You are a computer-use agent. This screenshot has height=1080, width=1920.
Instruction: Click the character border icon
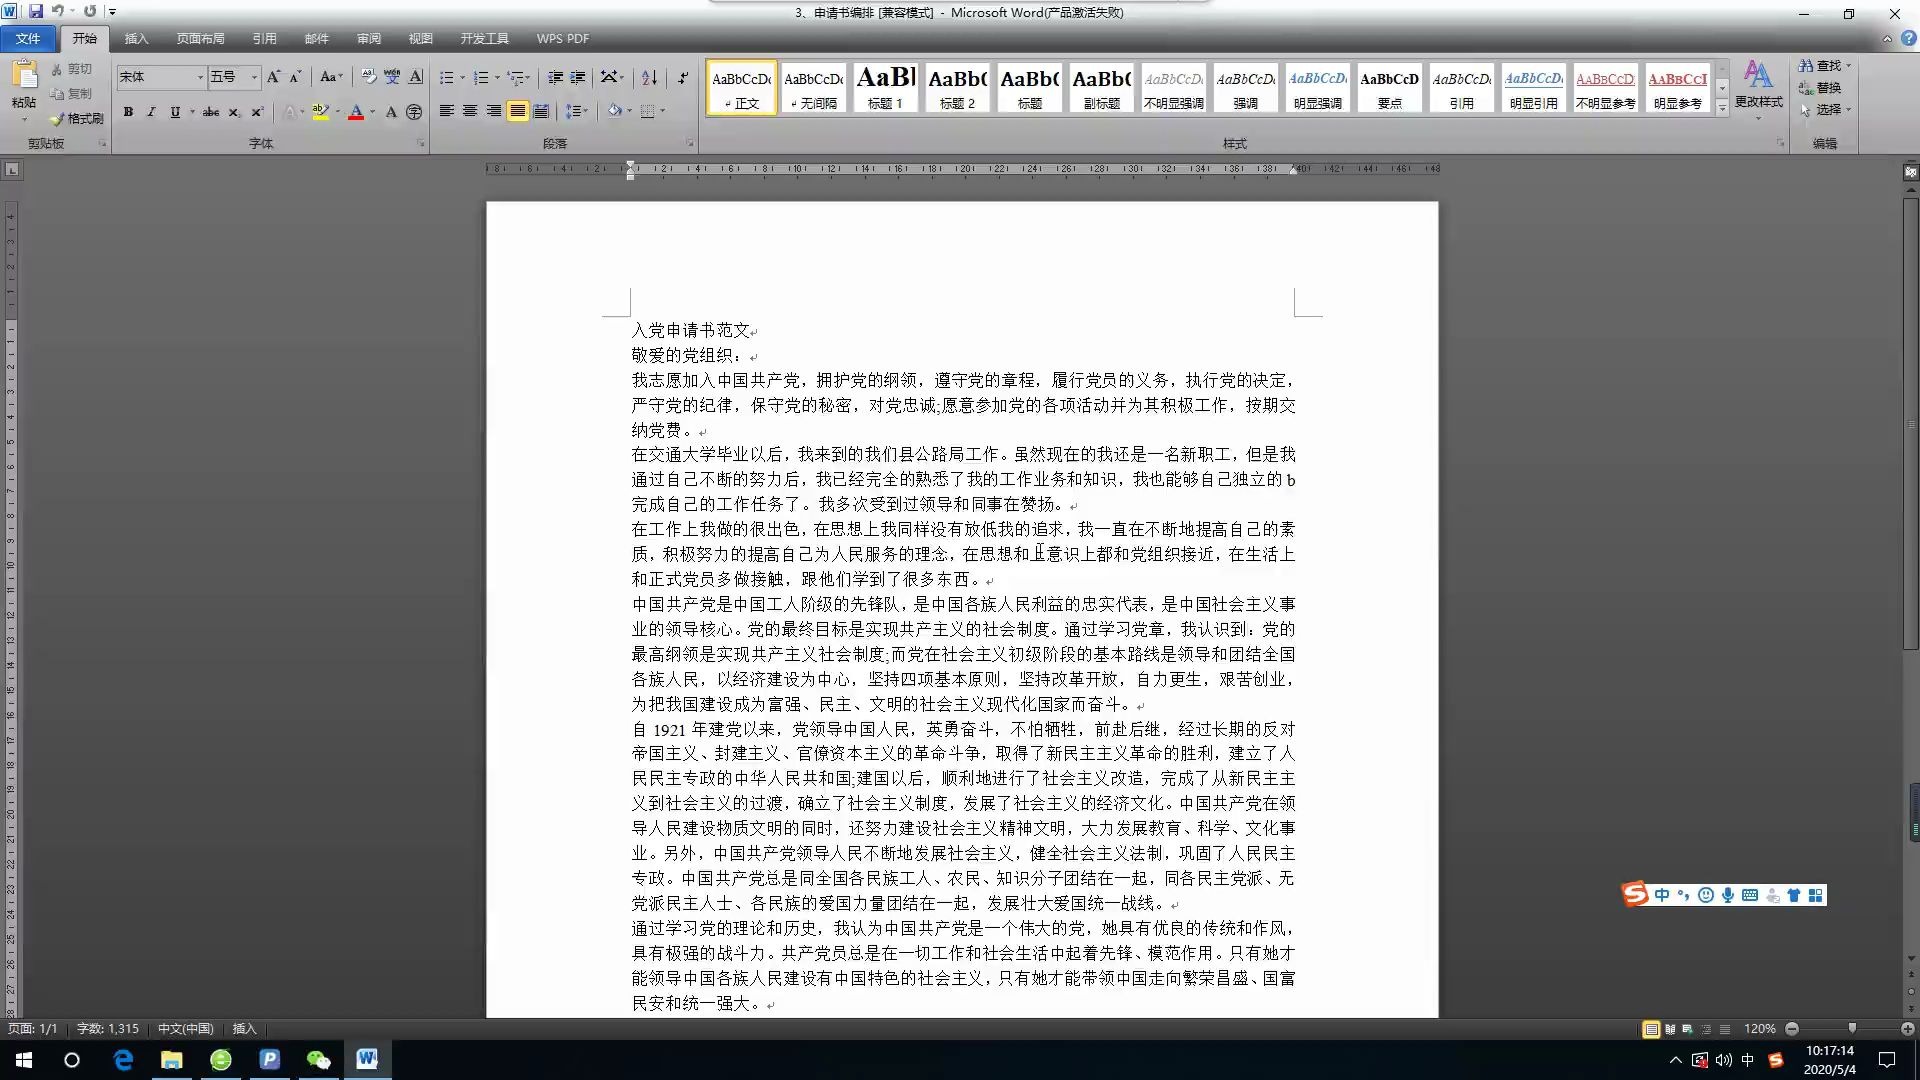tap(416, 77)
